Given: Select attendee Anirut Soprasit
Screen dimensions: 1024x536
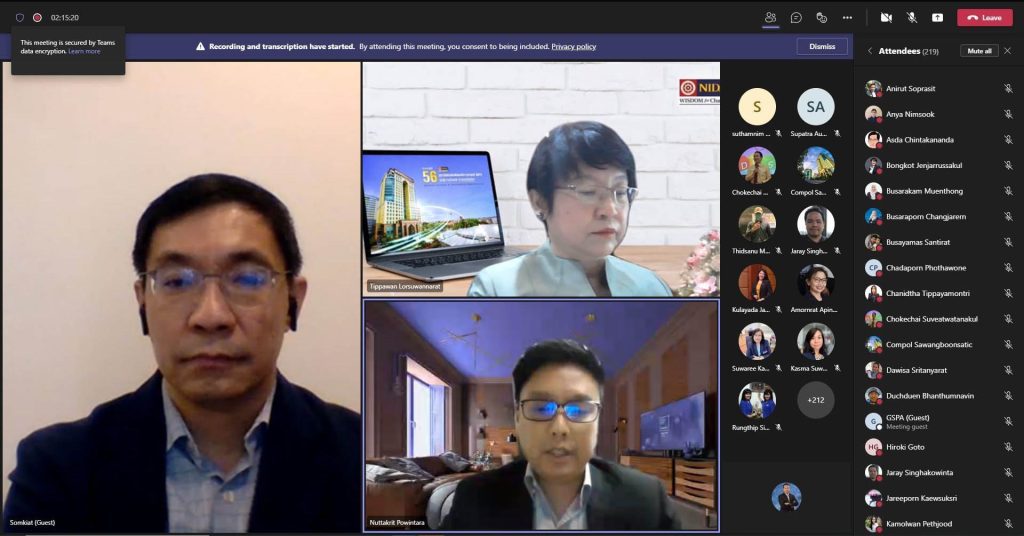Looking at the screenshot, I should pos(939,88).
